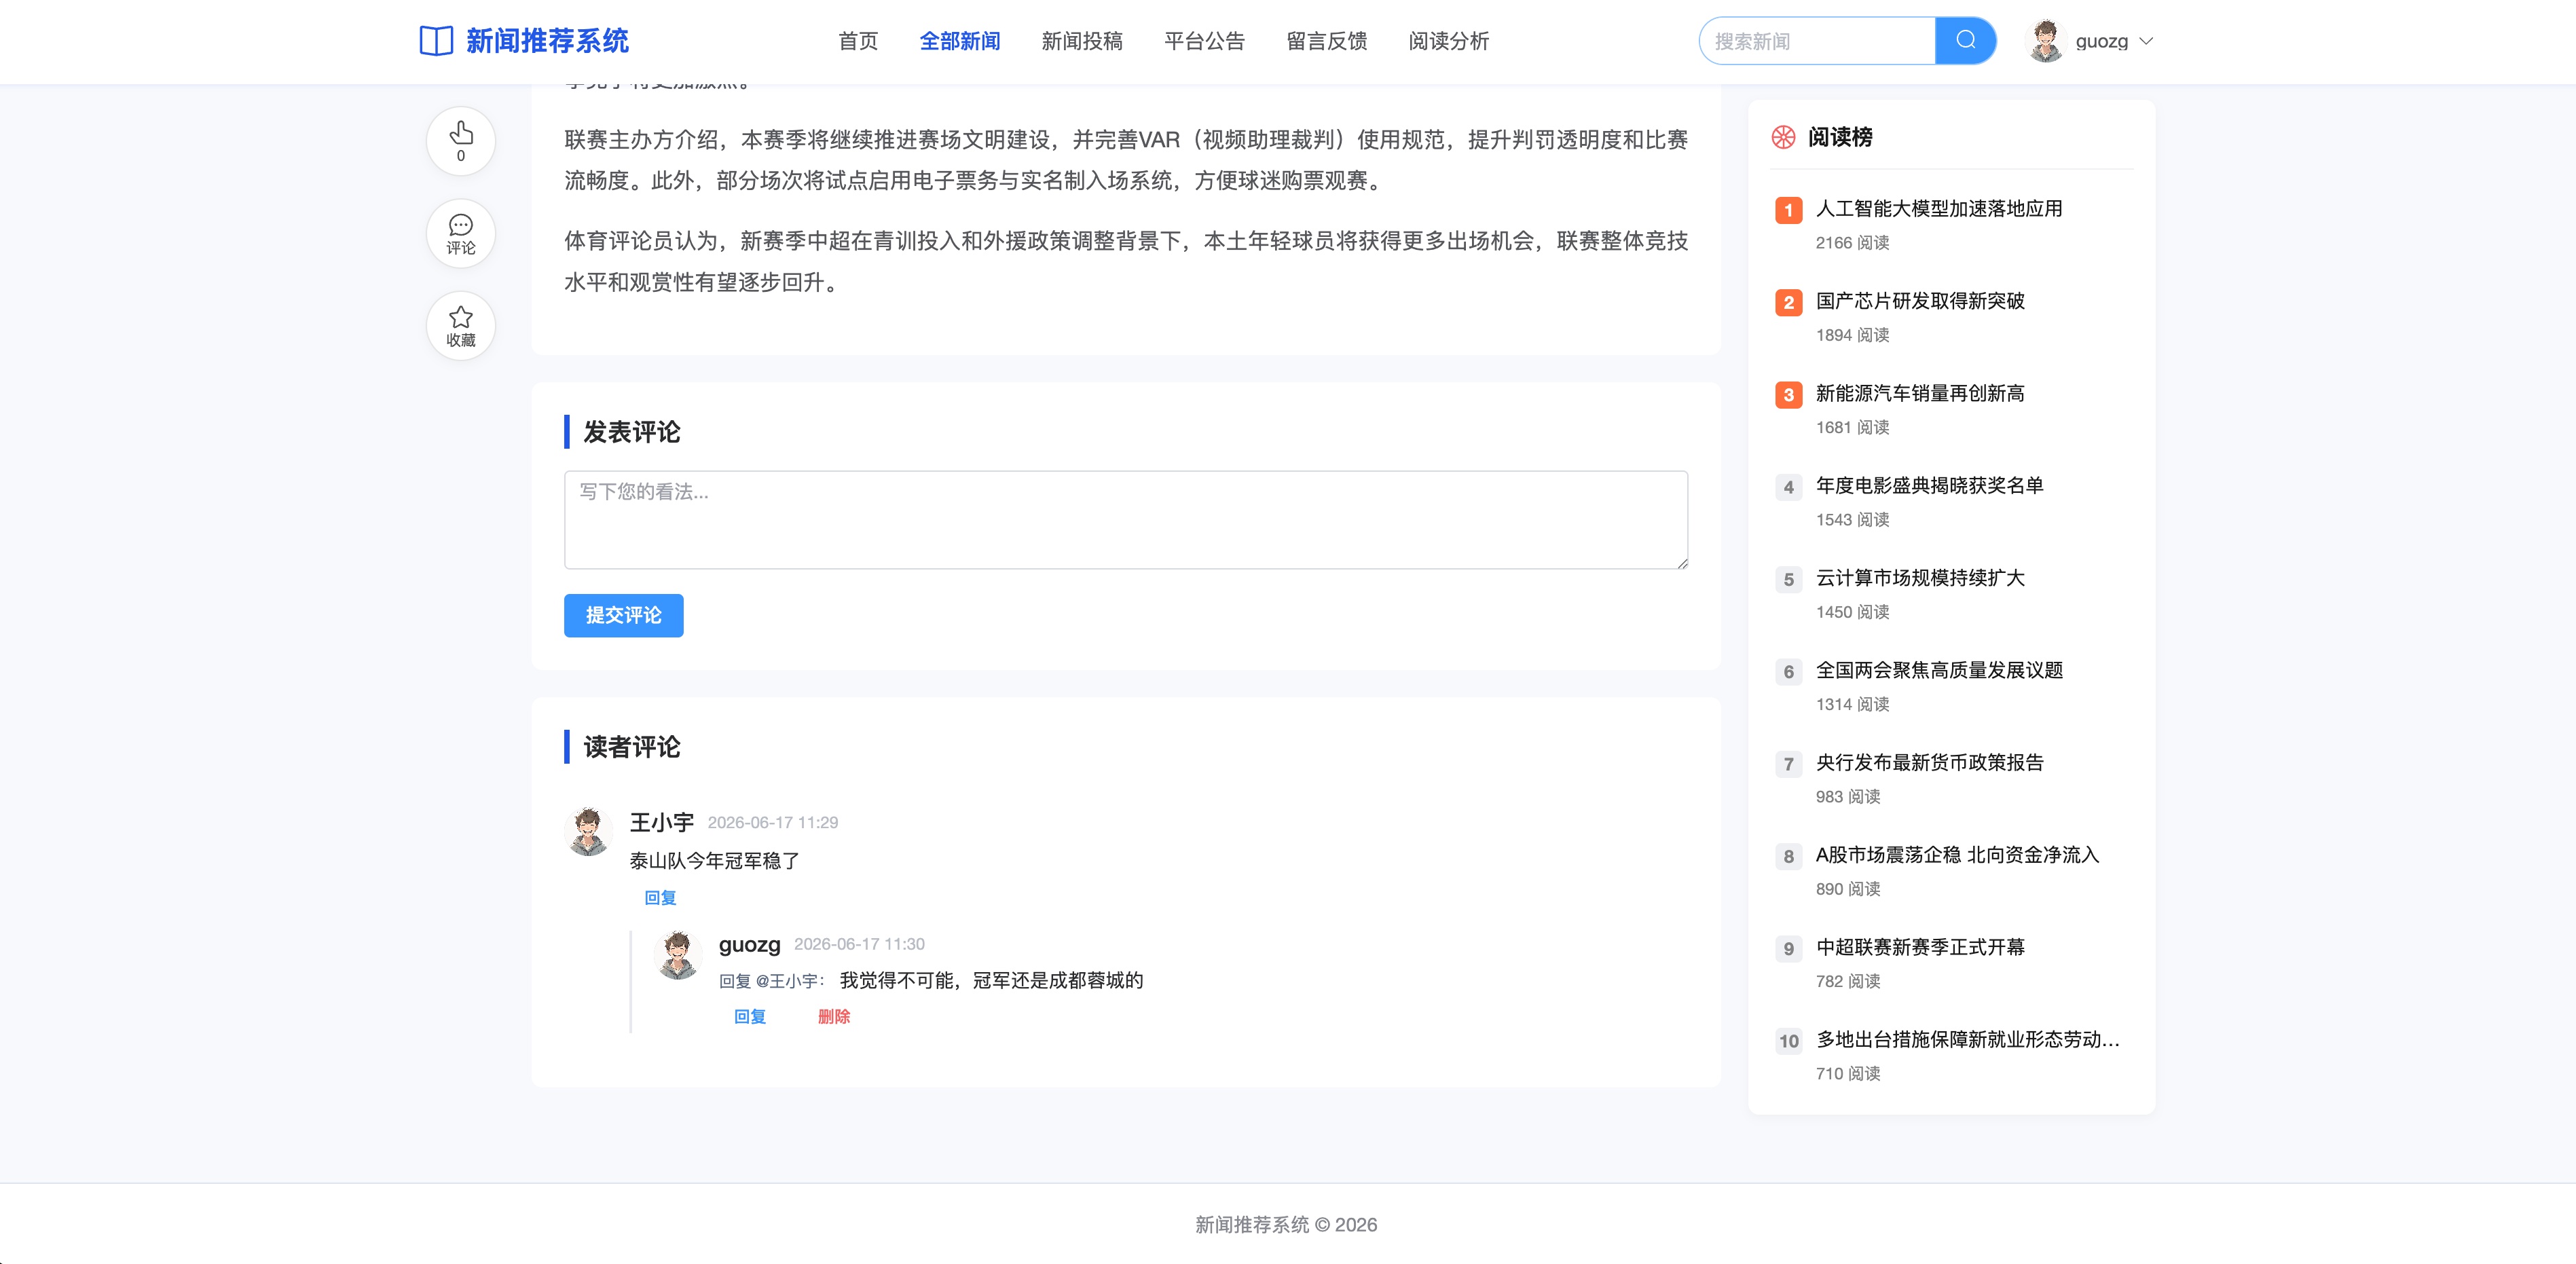Open guozg avatar in top bar

tap(2045, 41)
